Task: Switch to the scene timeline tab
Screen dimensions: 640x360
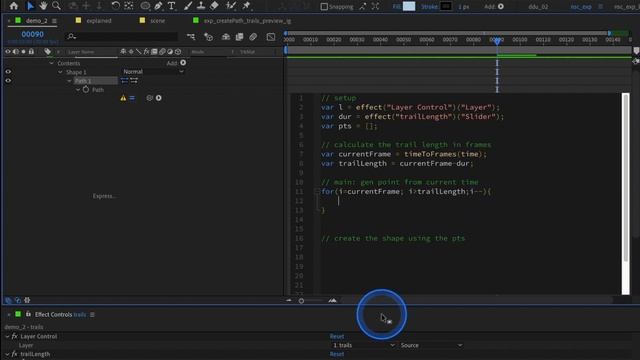Action: click(158, 20)
